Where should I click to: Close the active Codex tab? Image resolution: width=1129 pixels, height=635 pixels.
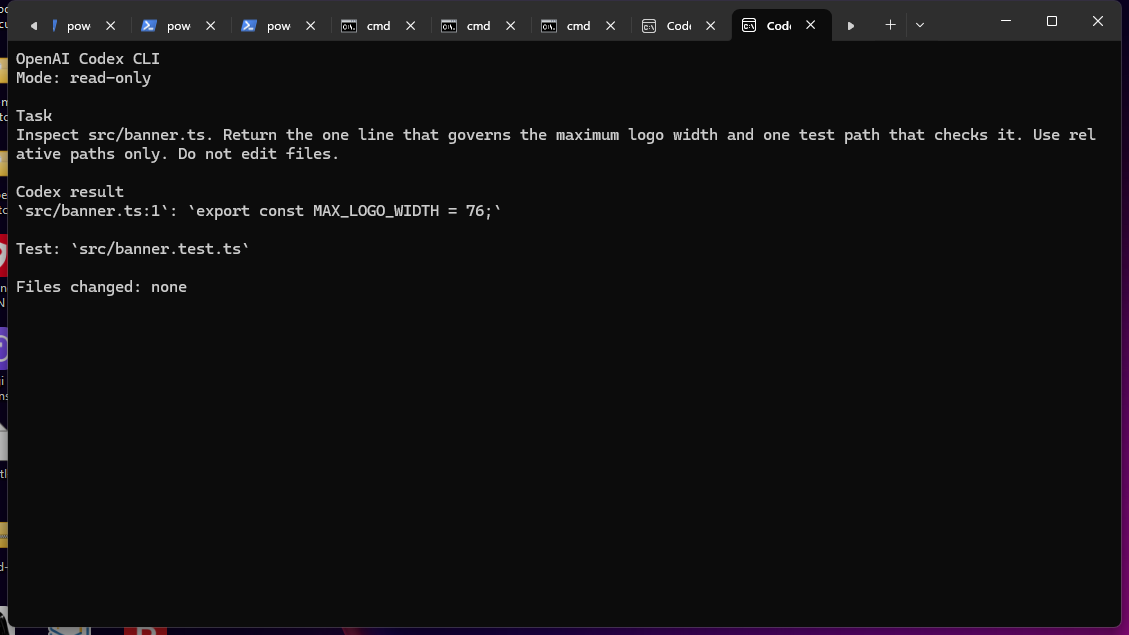pyautogui.click(x=811, y=25)
